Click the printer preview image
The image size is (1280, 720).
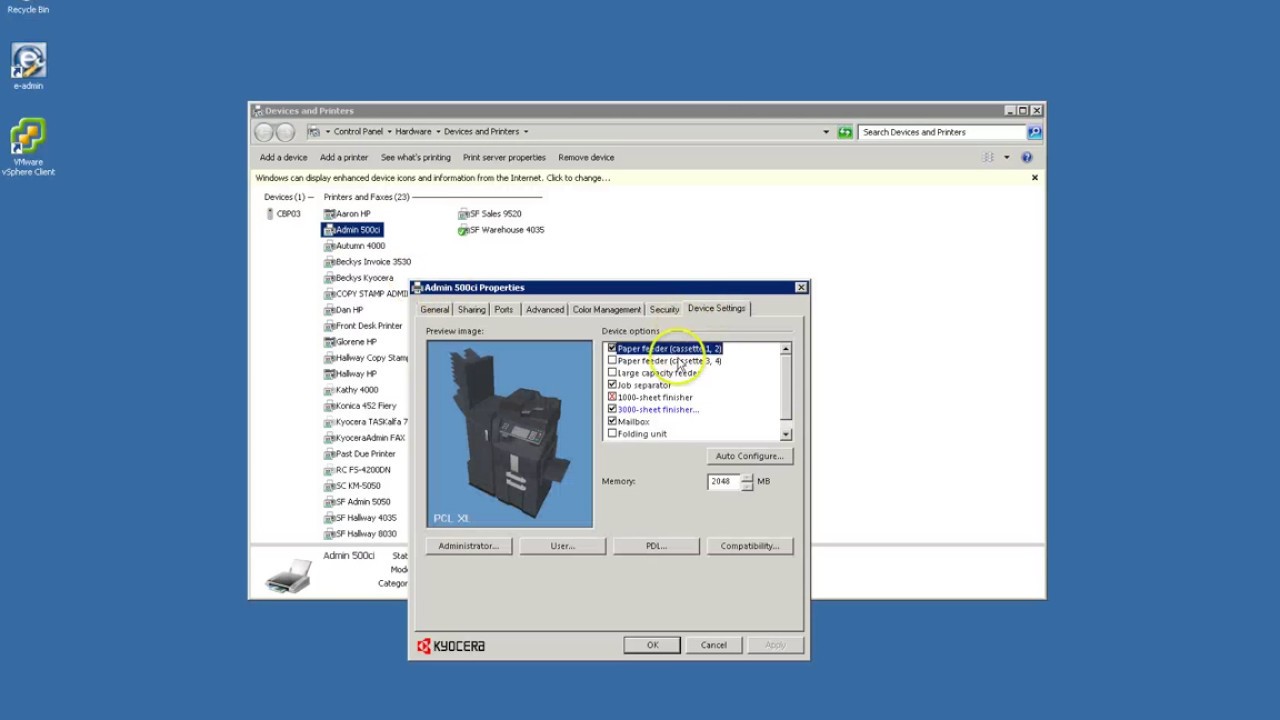tap(509, 433)
